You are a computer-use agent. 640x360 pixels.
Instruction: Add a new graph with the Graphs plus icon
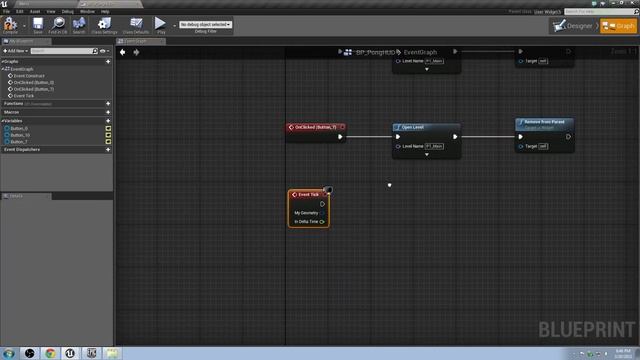tap(108, 62)
